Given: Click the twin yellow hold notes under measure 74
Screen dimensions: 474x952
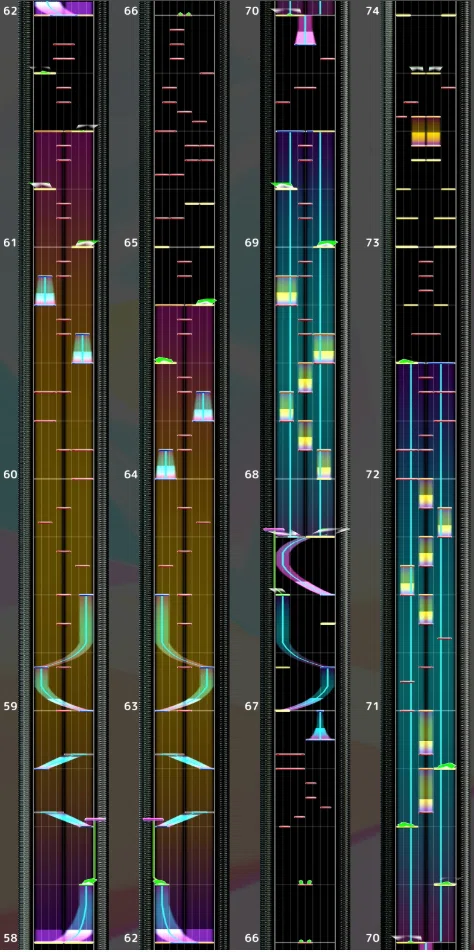Looking at the screenshot, I should click(425, 131).
